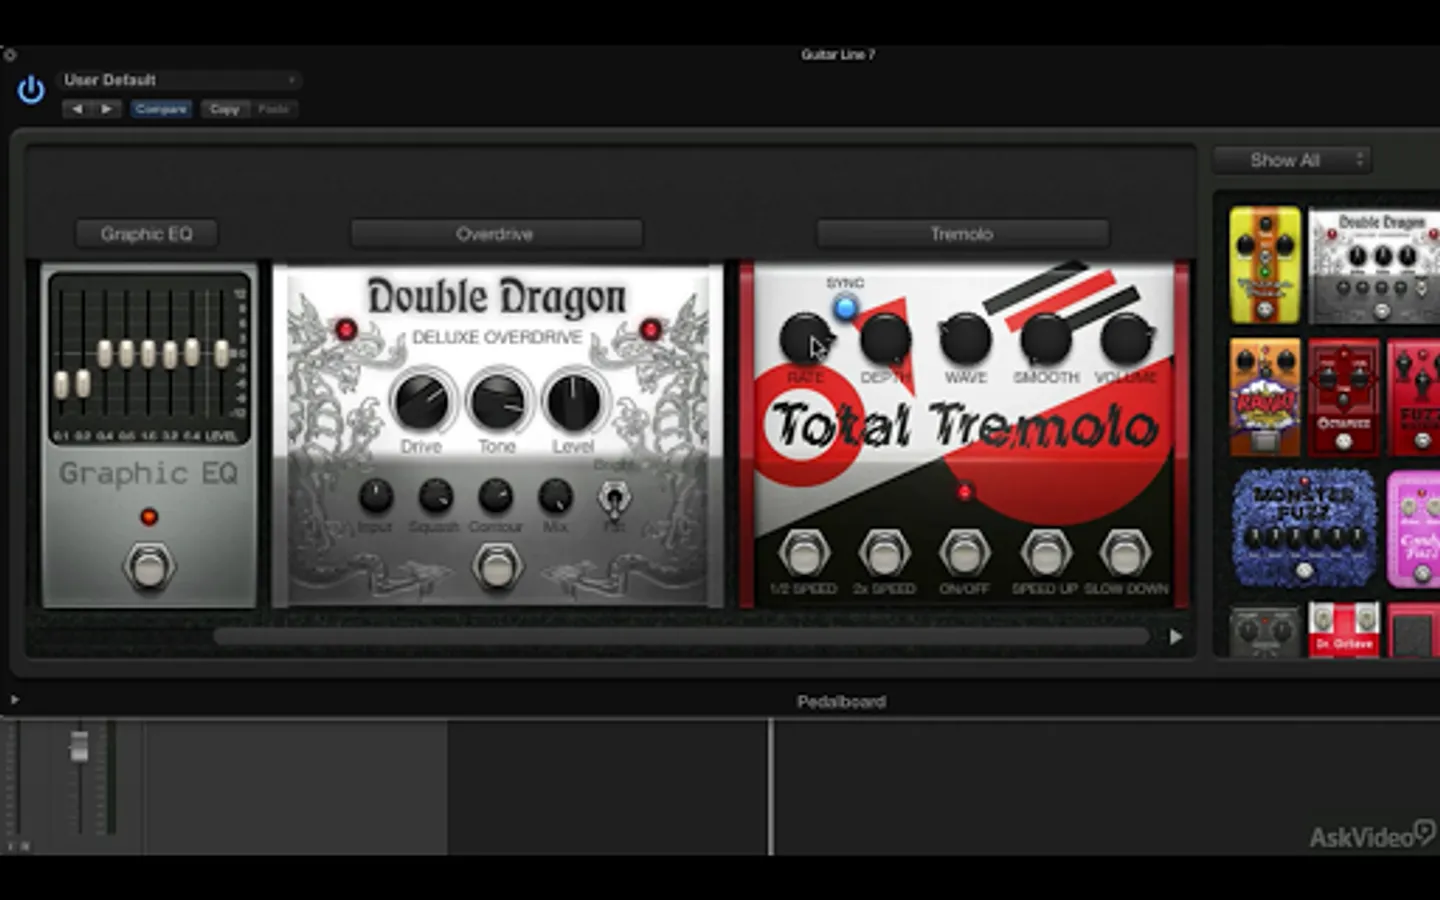This screenshot has width=1440, height=900.
Task: Click the 0.2 band slider on Graphic EQ
Action: (x=83, y=382)
